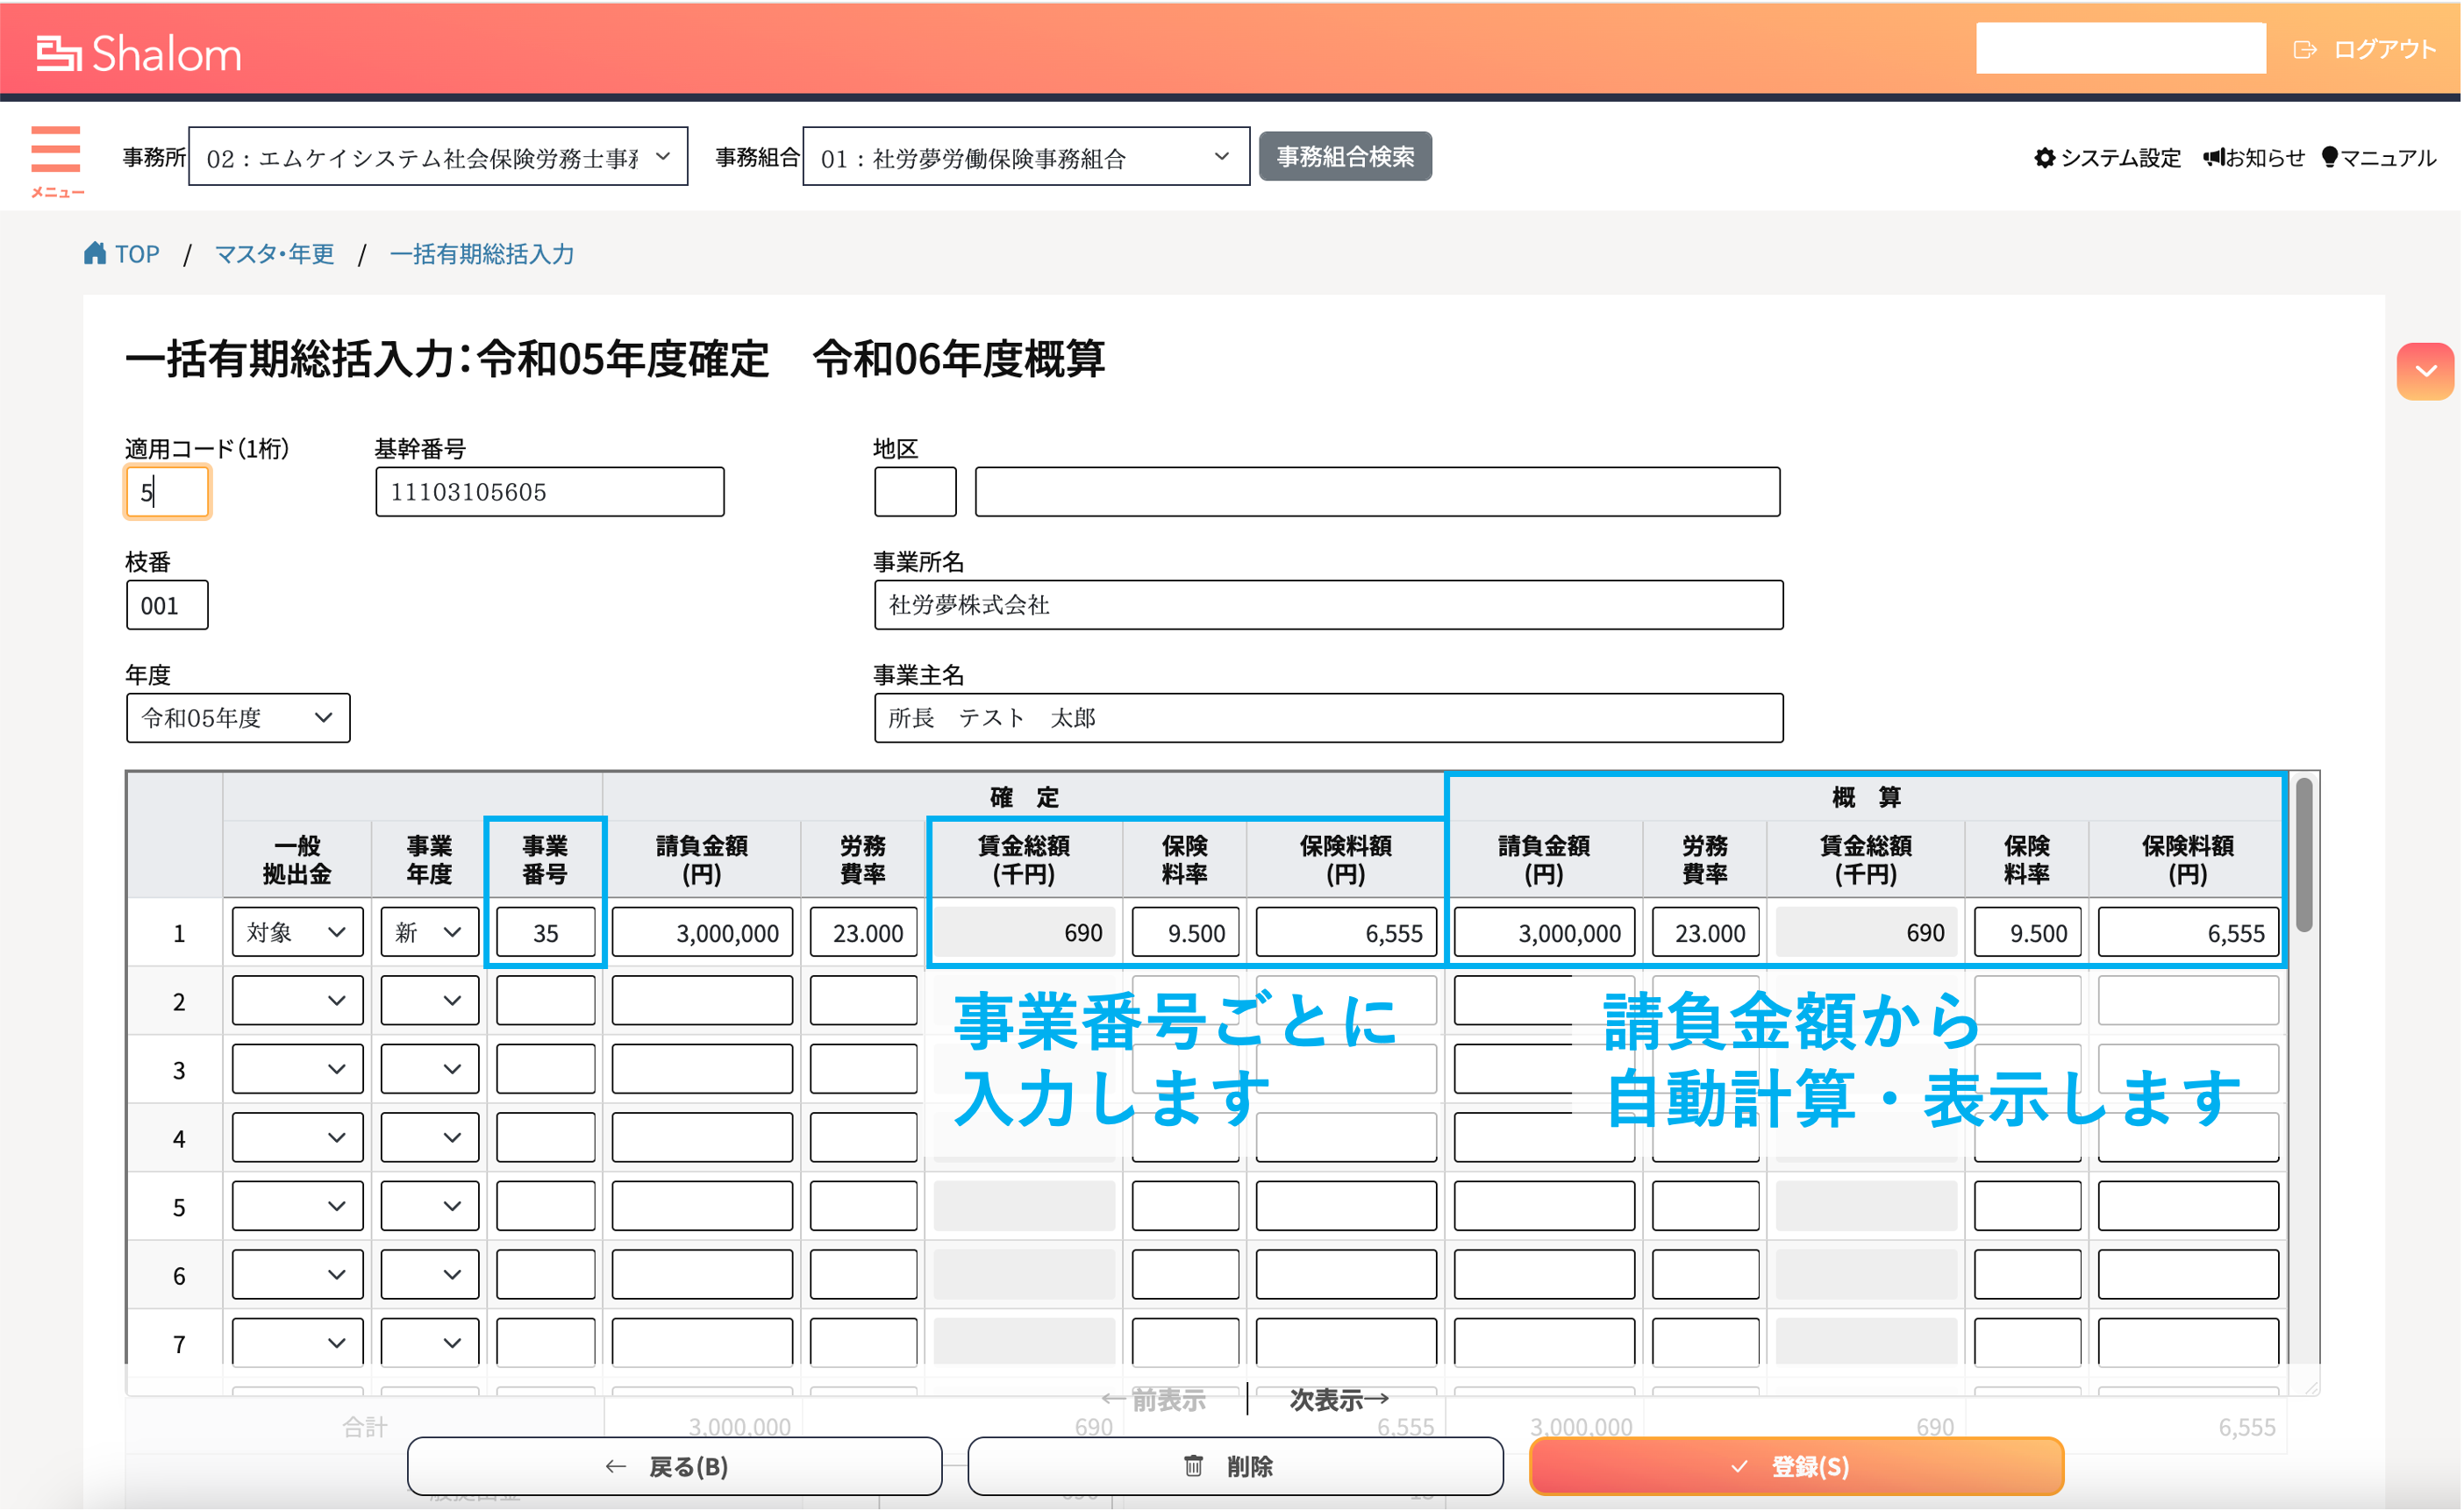Click the small 地区 code field

pos(915,492)
